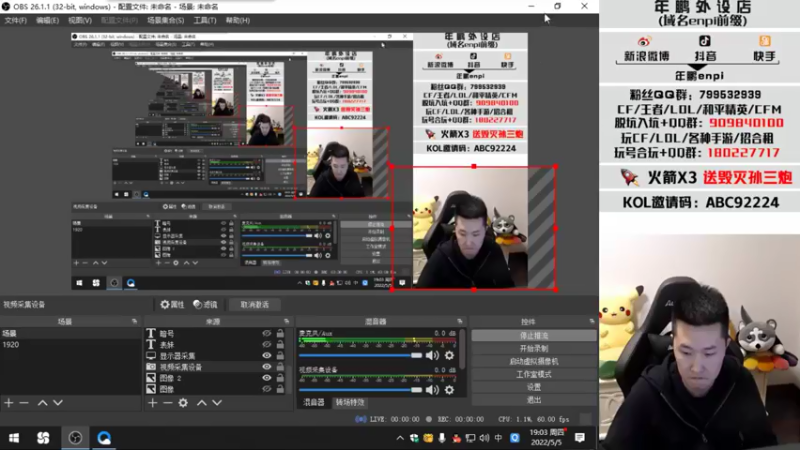
Task: Click the mixer panel vertical scrollbar
Action: tap(463, 349)
